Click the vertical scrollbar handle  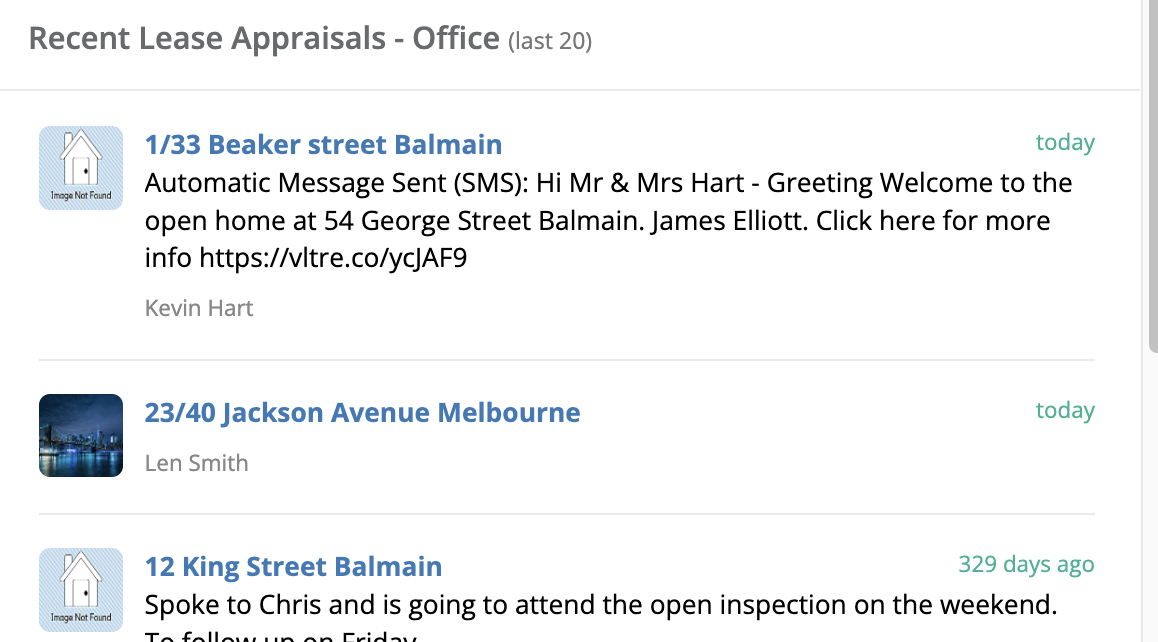click(x=1153, y=176)
